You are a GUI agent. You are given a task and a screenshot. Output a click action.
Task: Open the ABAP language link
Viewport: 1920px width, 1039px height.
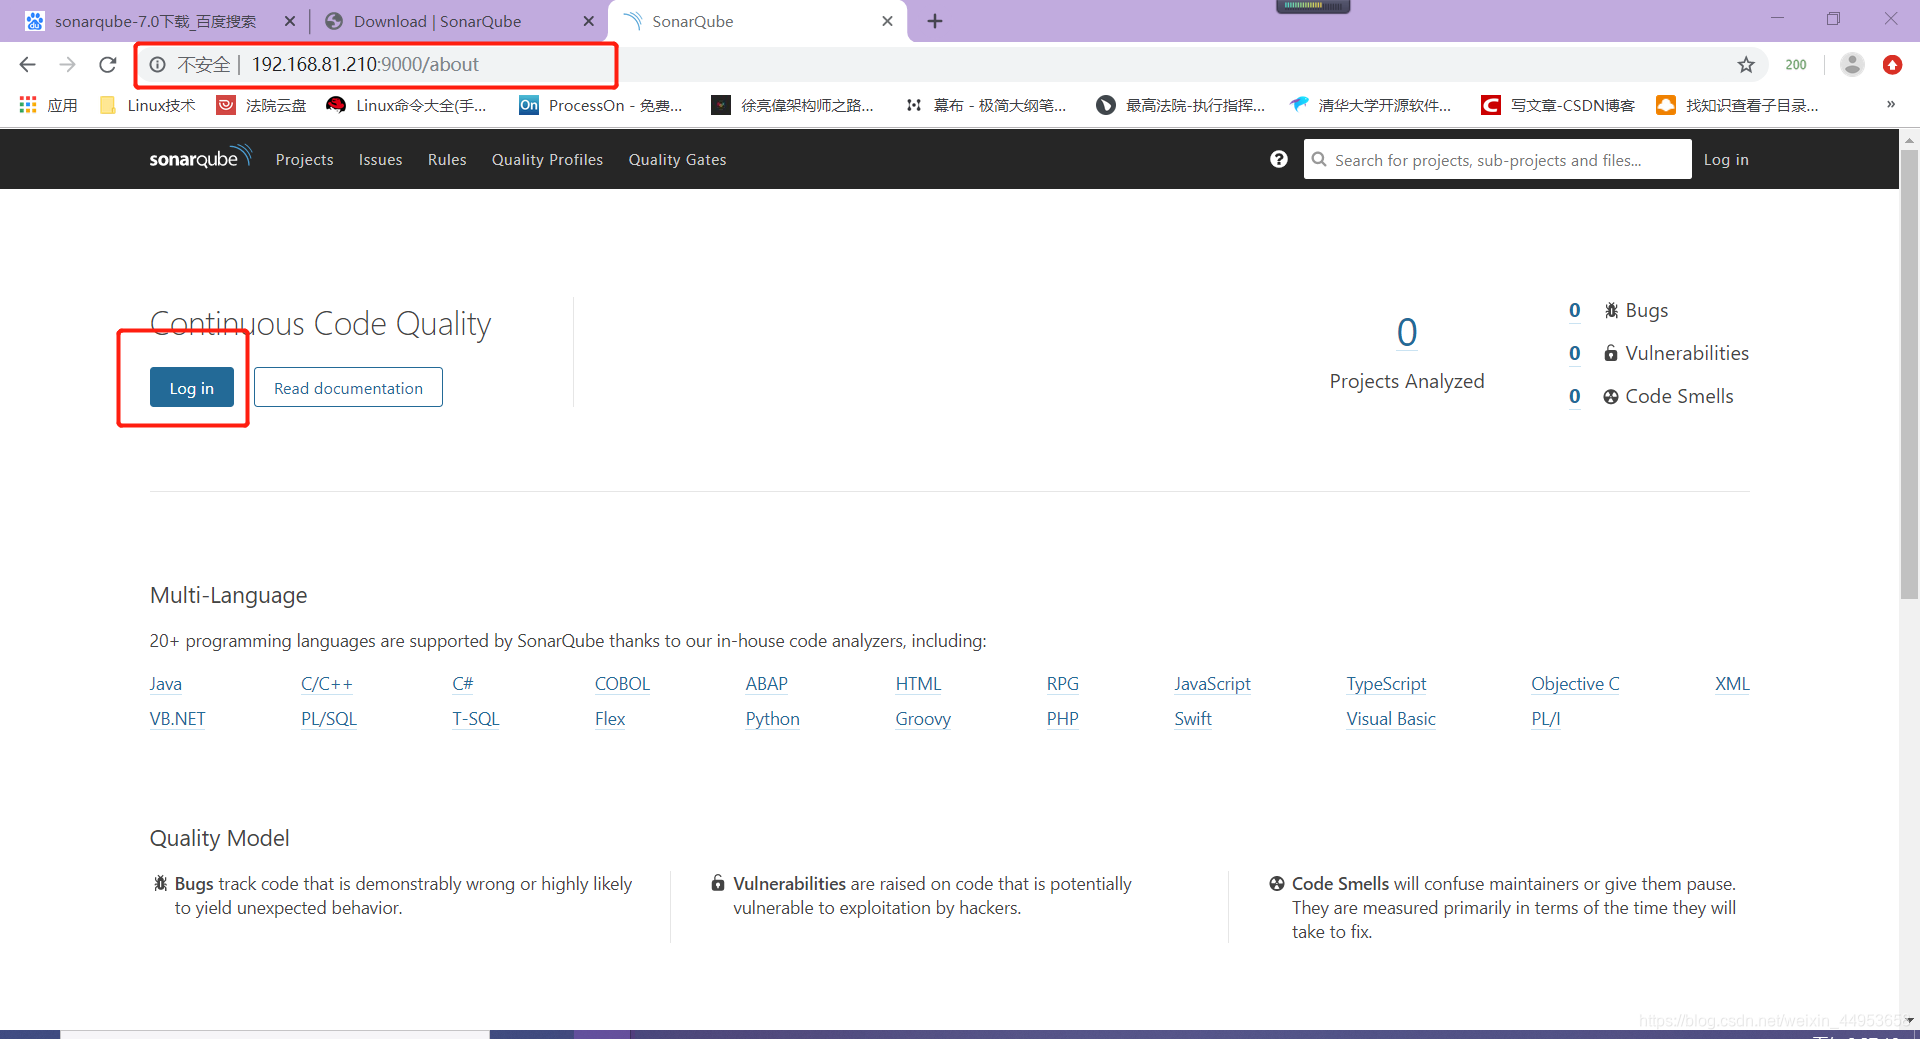tap(767, 684)
